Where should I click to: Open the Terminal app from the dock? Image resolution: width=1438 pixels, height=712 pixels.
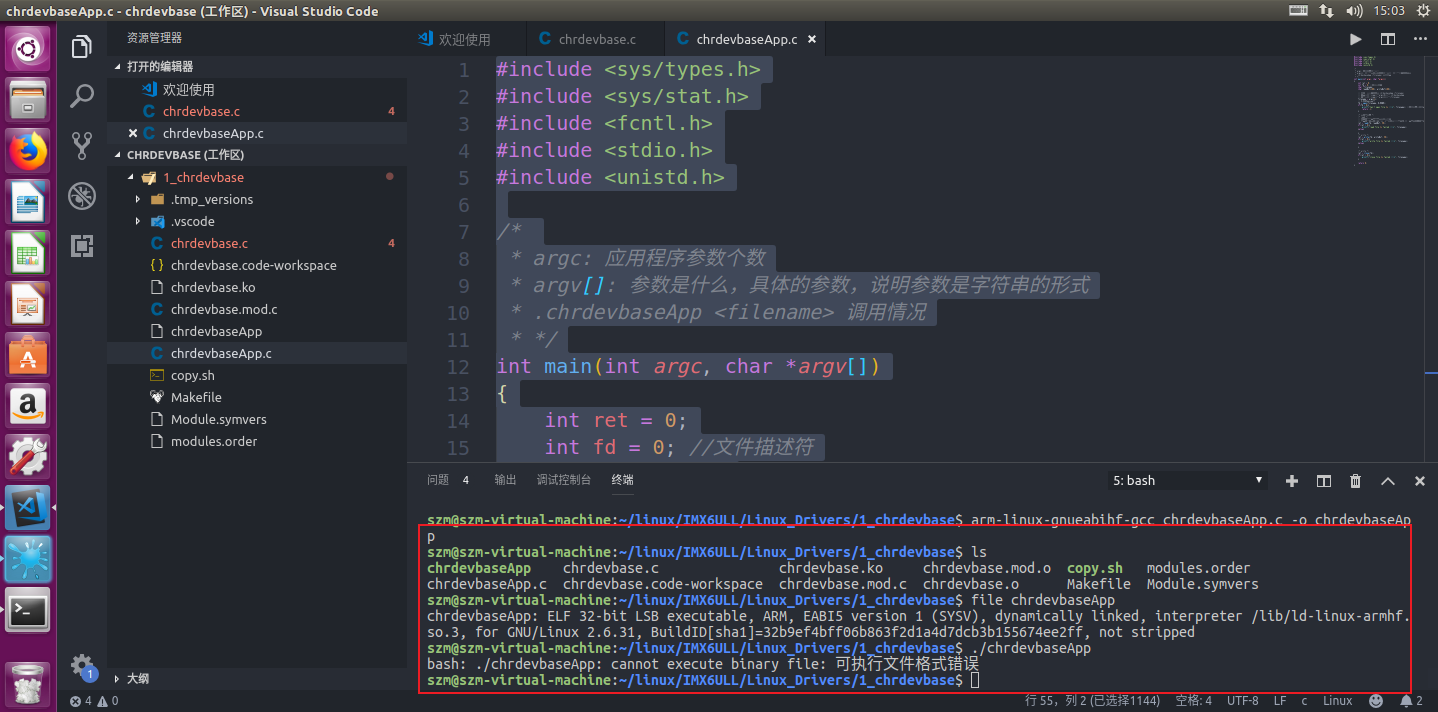[28, 610]
